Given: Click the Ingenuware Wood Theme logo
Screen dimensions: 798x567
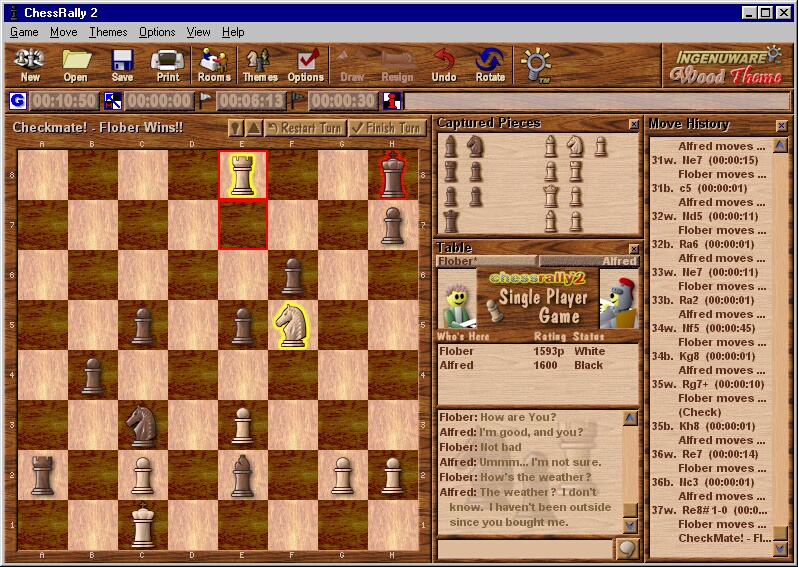Looking at the screenshot, I should click(x=727, y=65).
